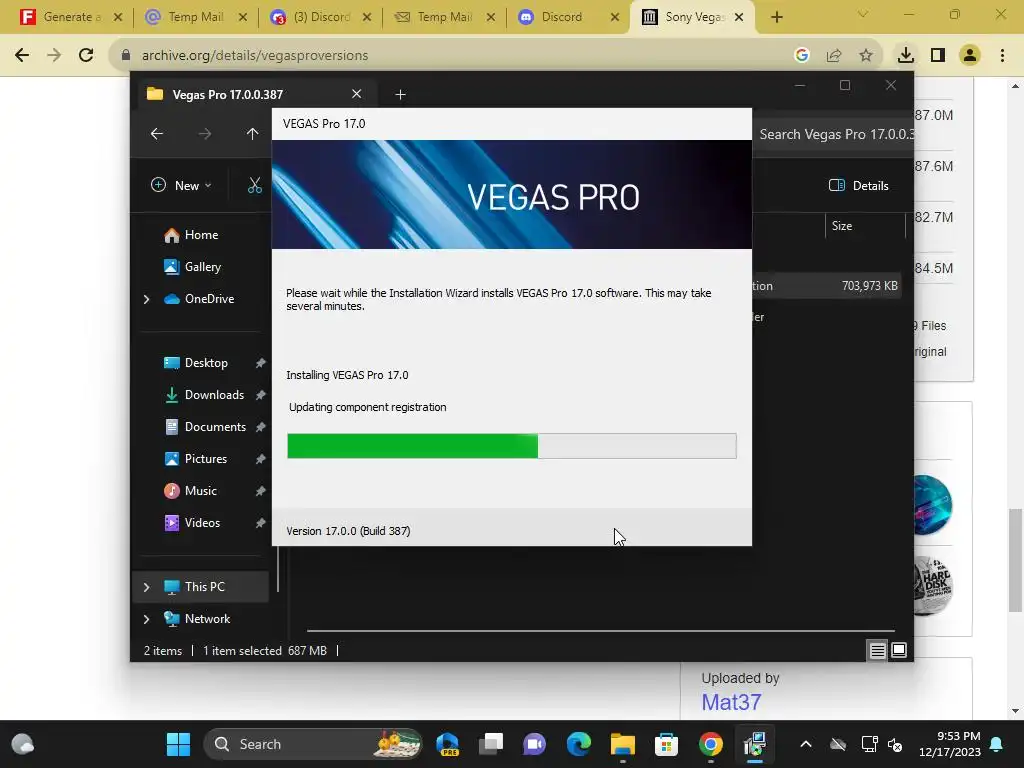Share this page icon in address bar
This screenshot has width=1024, height=768.
(x=834, y=56)
